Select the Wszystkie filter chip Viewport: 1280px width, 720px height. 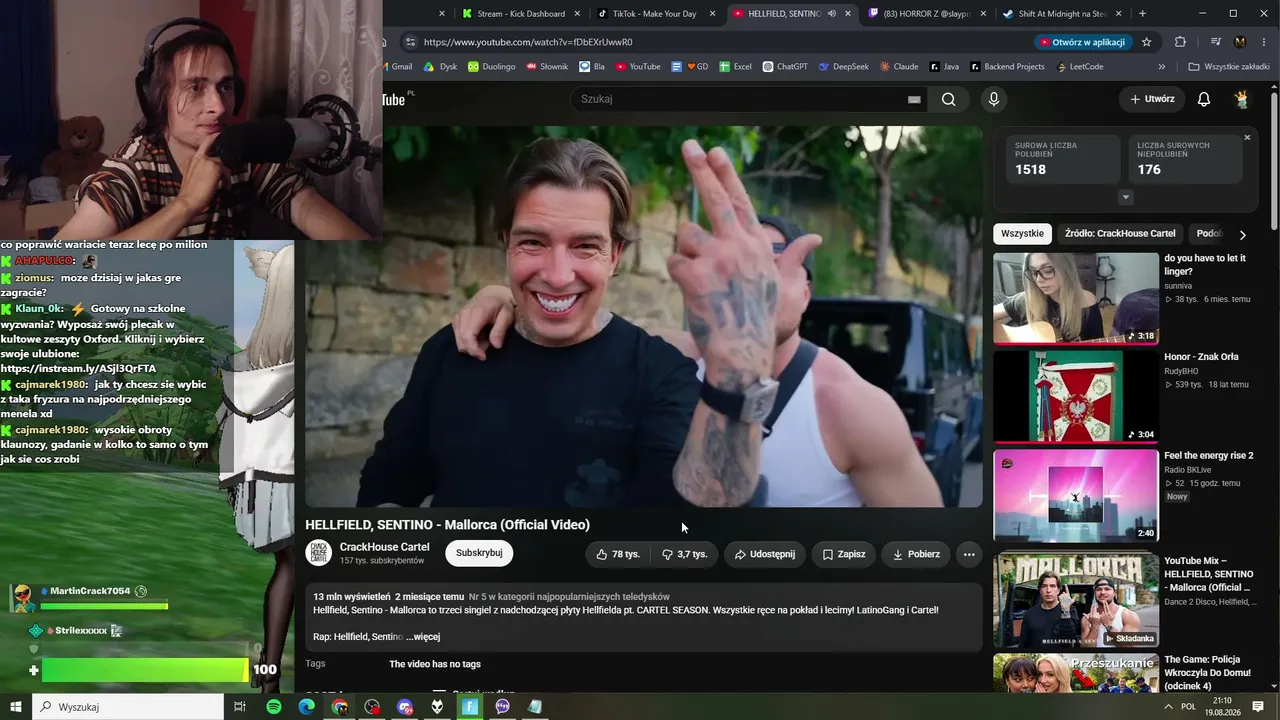pos(1022,234)
